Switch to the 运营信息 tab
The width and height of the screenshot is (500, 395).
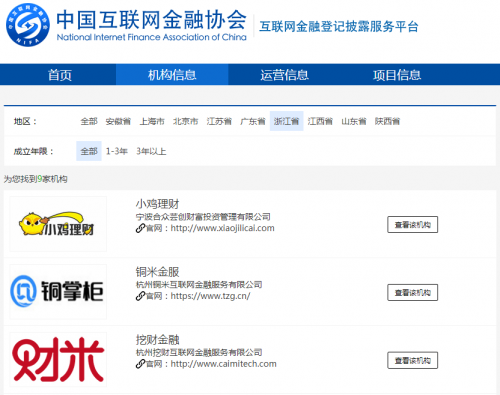click(284, 75)
